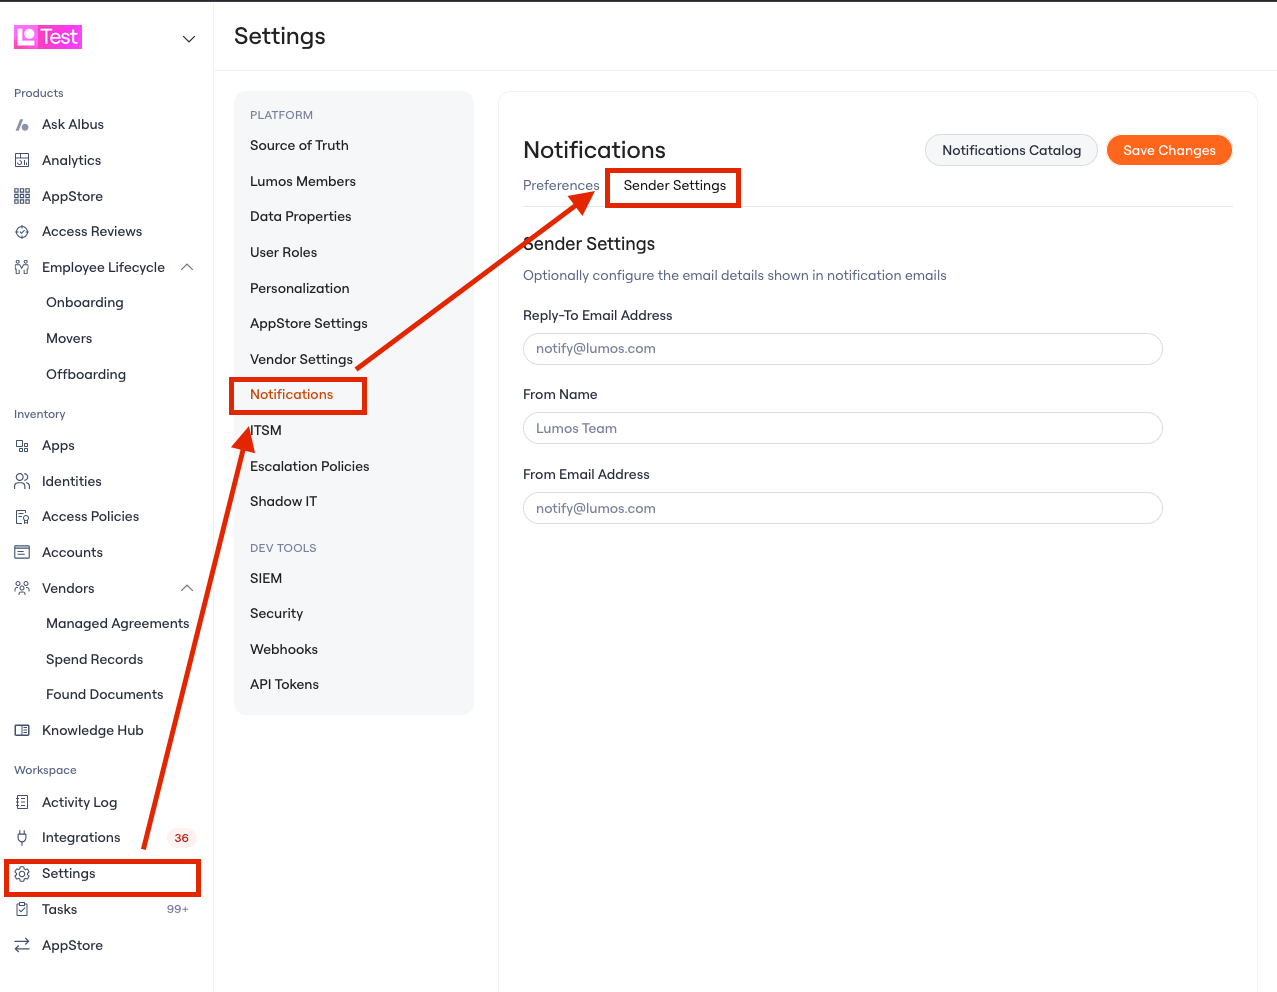This screenshot has height=992, width=1277.
Task: Open Escalation Policies in platform menu
Action: pos(310,466)
